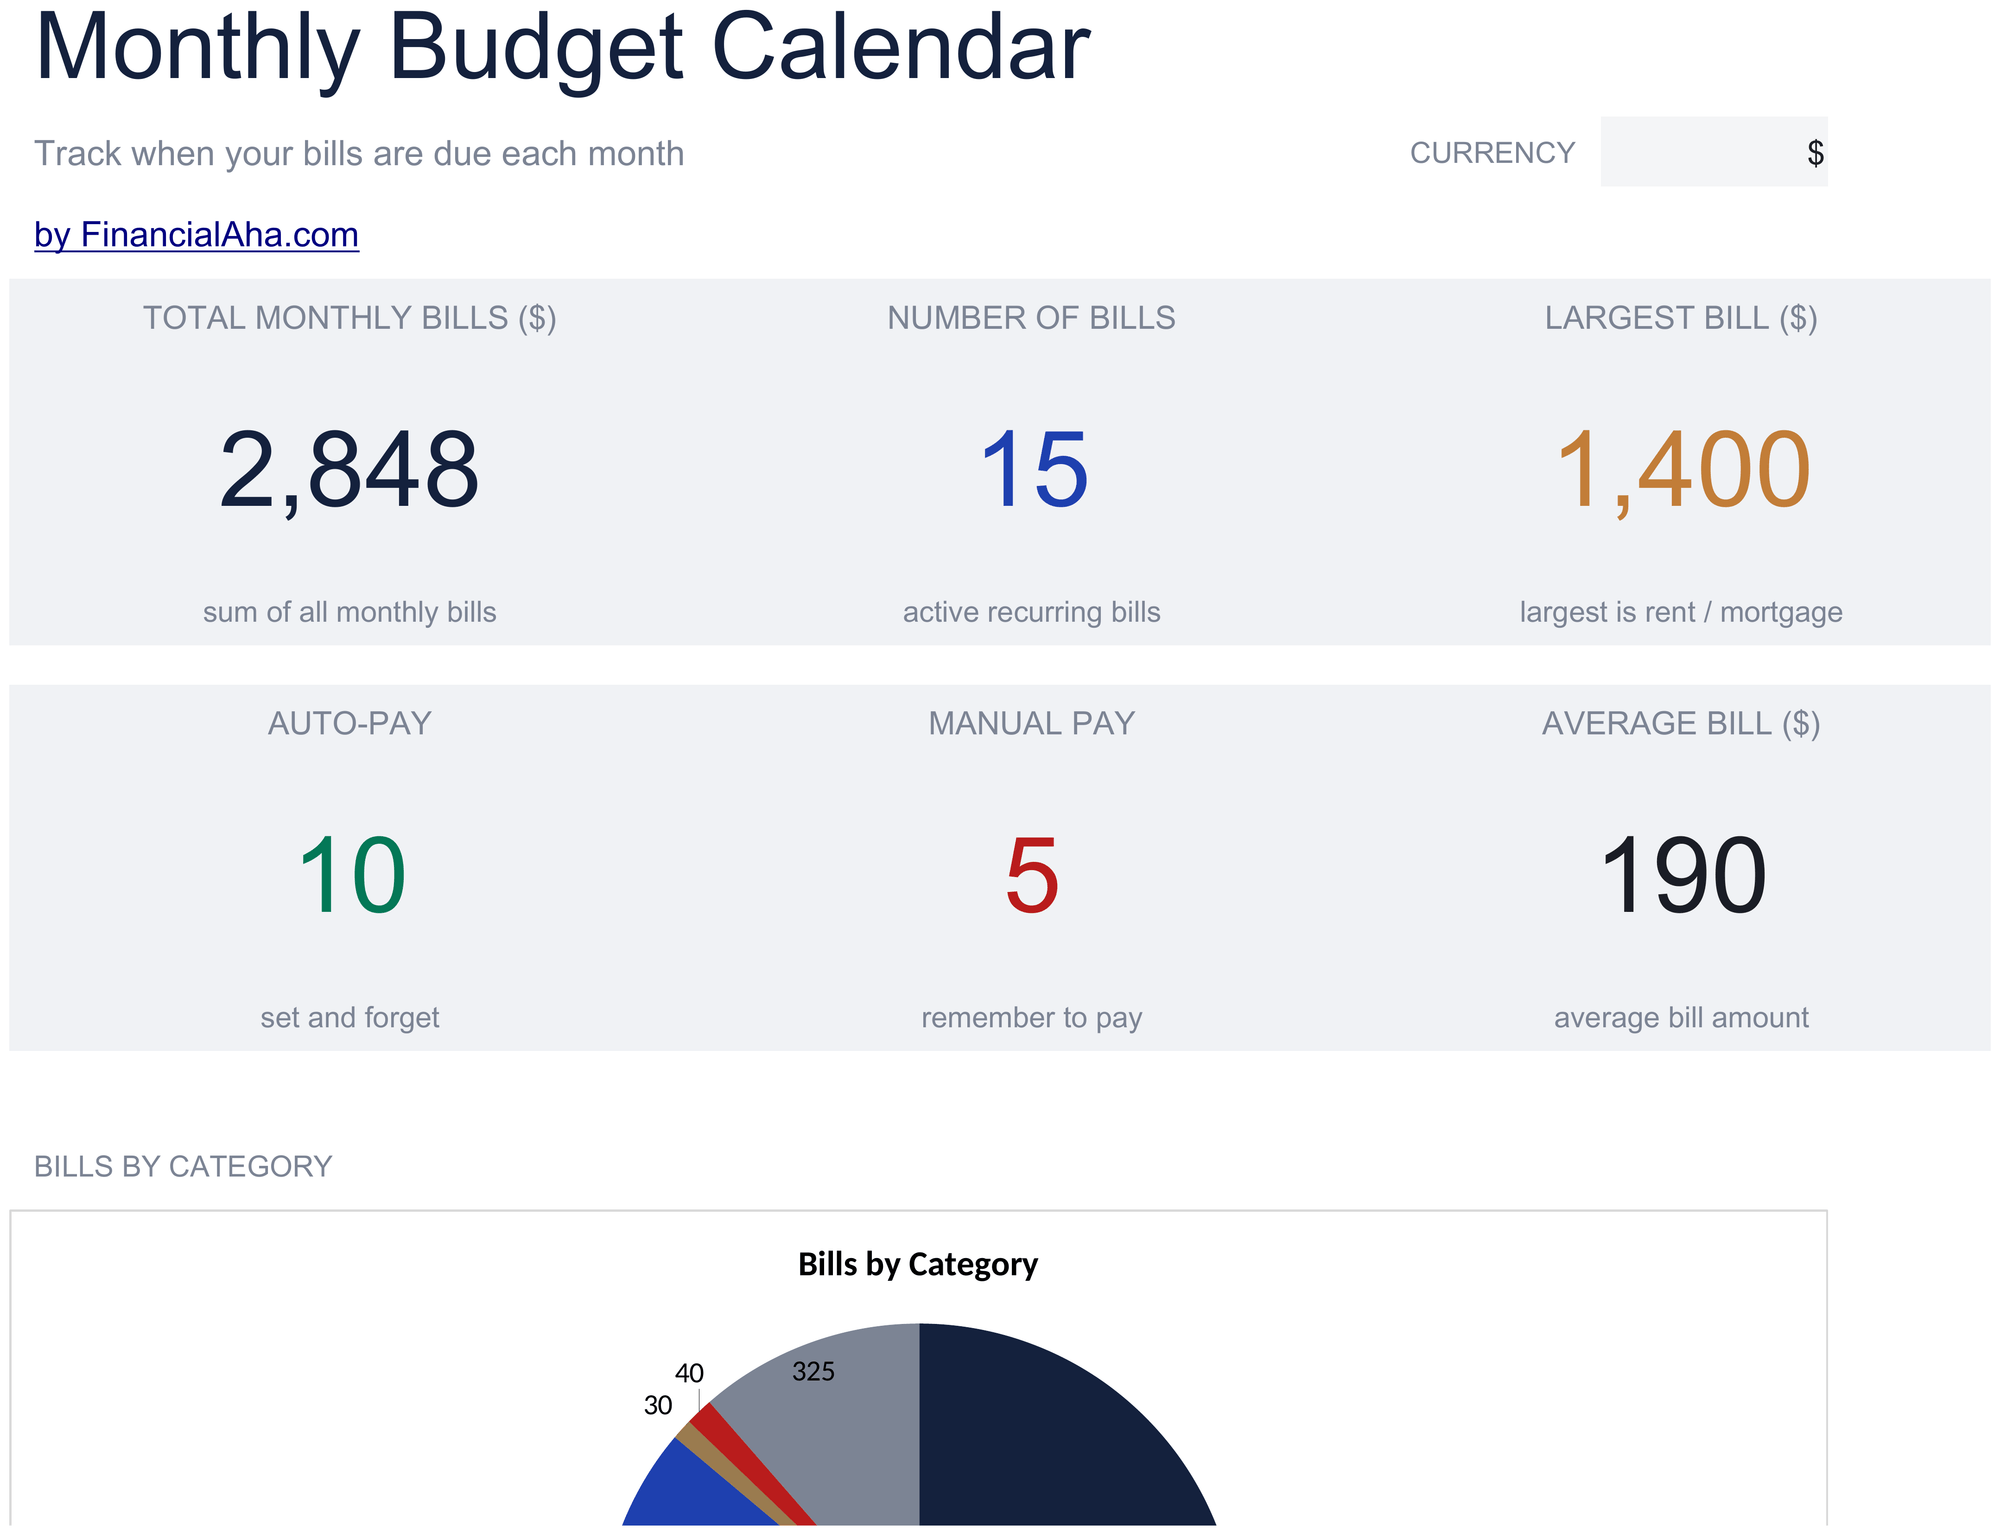The width and height of the screenshot is (2000, 1535).
Task: Select the average bill value 190
Action: tap(1682, 876)
